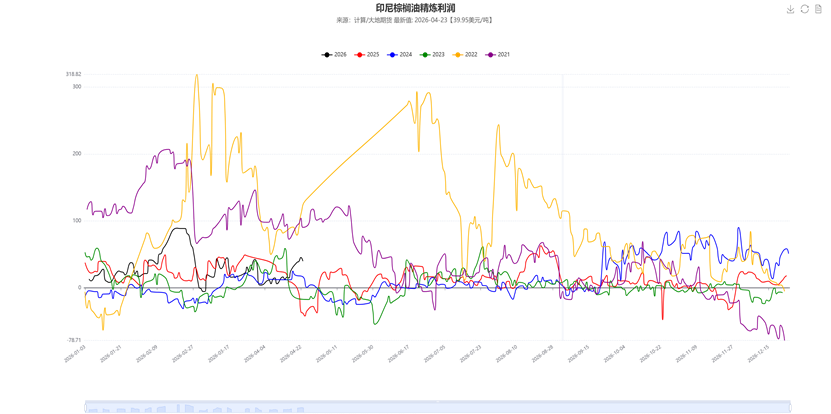Open the data view document icon
Screen dimensions: 831x414
[818, 9]
